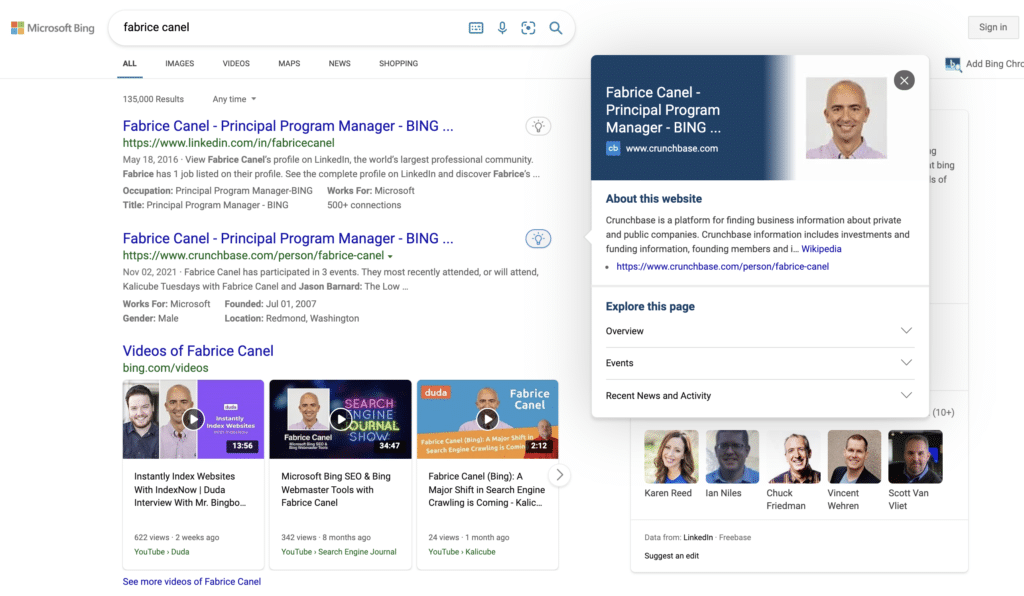This screenshot has width=1024, height=596.
Task: Click 'About this website' heading
Action: pos(654,199)
